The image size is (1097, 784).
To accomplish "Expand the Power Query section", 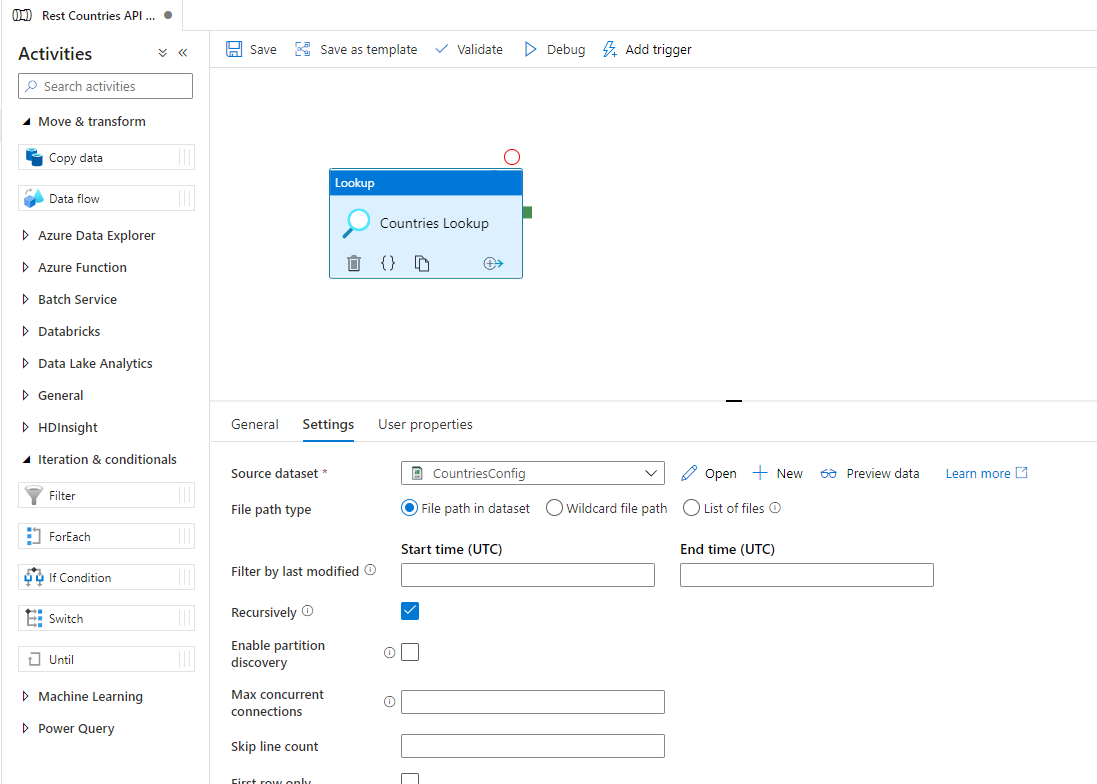I will coord(26,728).
